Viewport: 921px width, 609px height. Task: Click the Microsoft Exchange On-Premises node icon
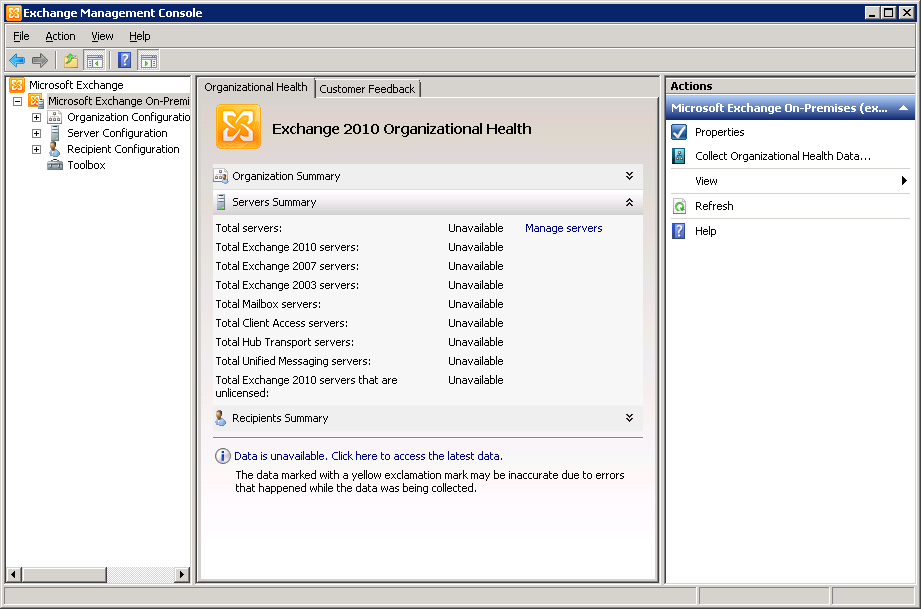(36, 101)
